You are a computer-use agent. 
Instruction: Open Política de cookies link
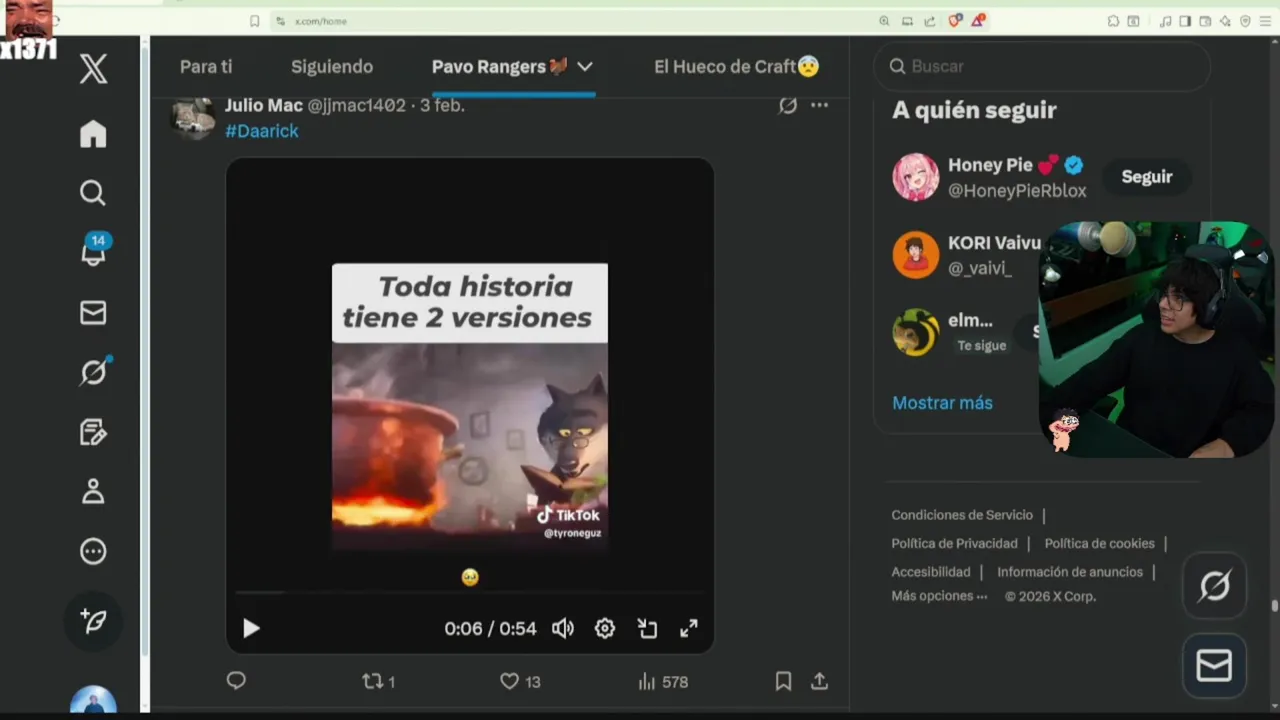[1099, 544]
